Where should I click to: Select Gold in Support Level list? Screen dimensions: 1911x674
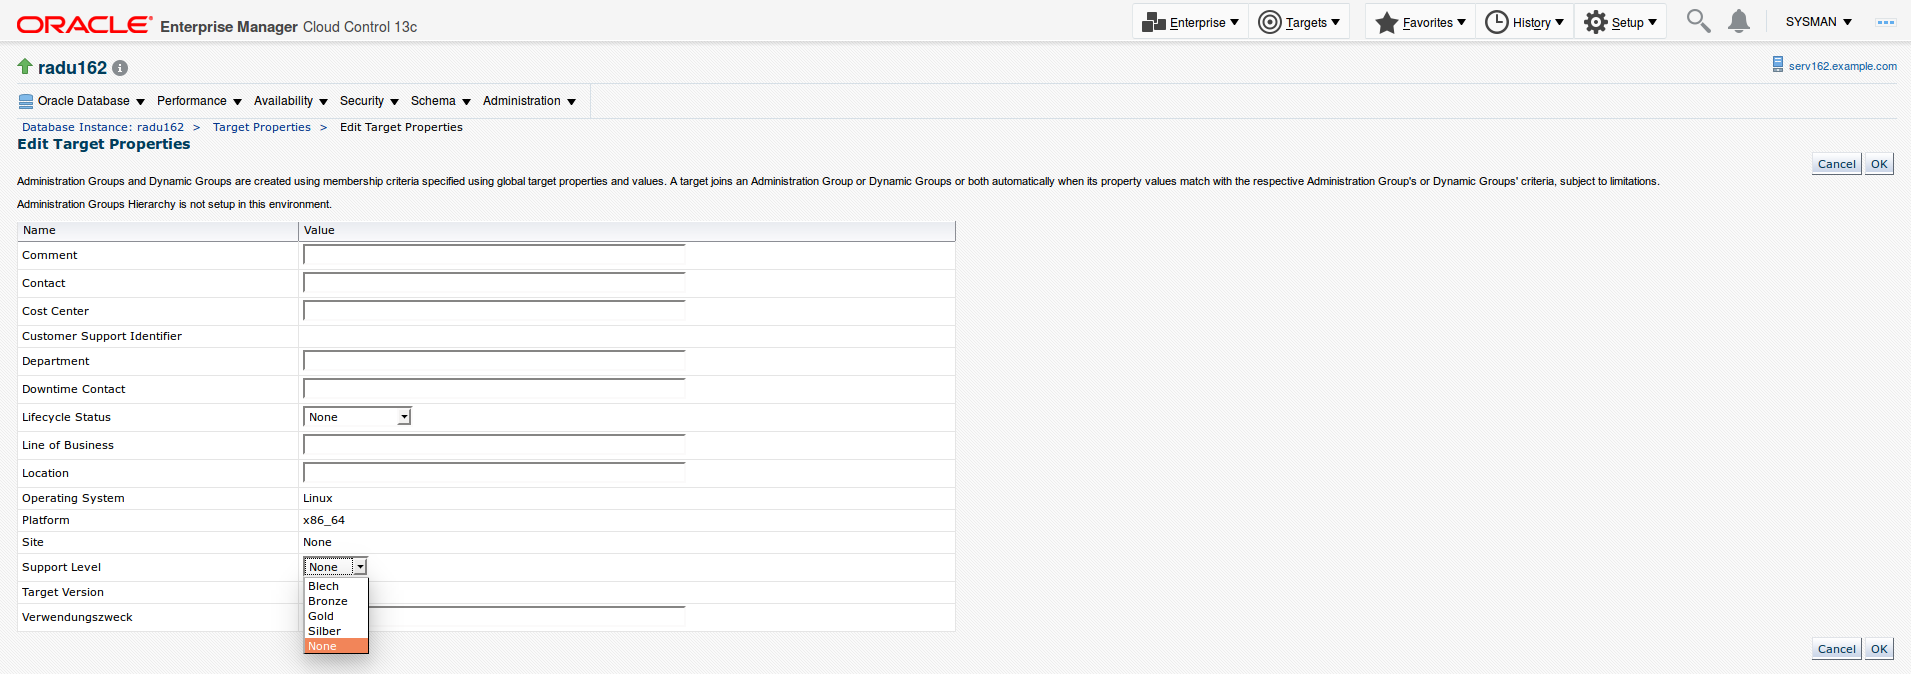point(321,616)
